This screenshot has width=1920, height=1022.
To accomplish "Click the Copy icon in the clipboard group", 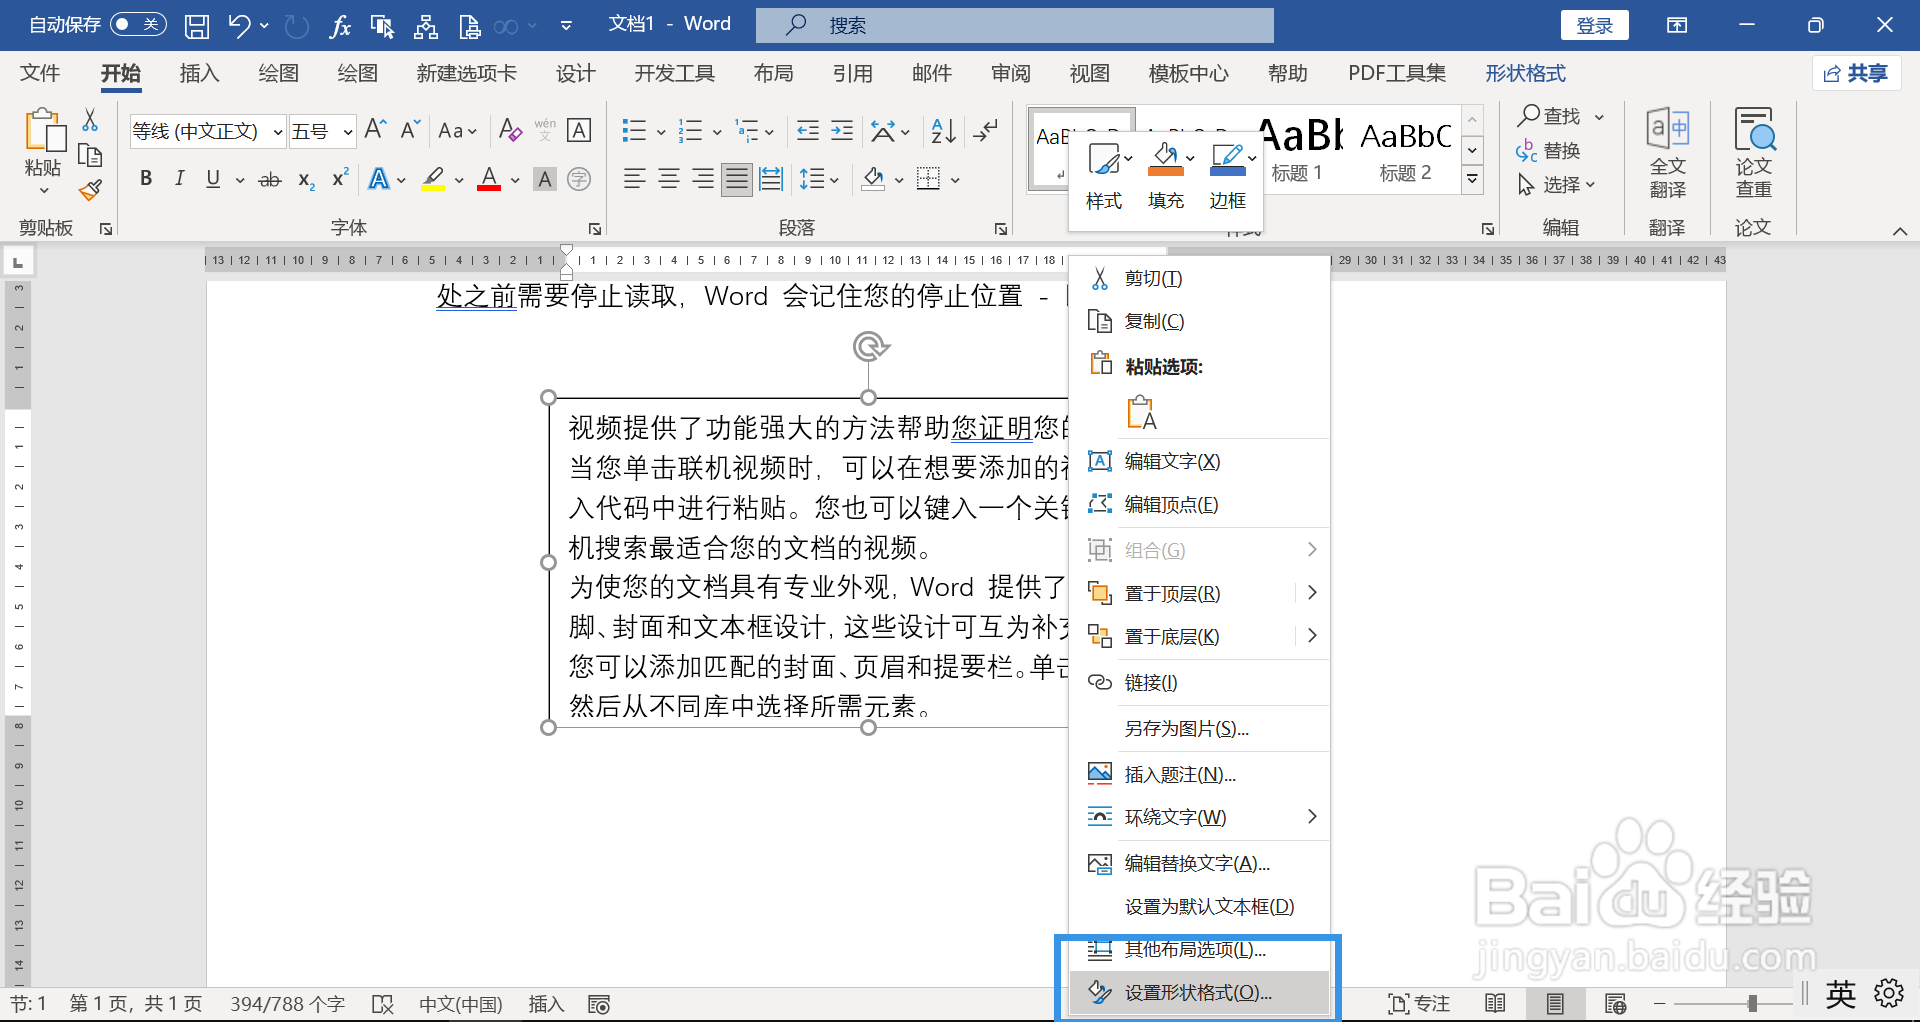I will tap(90, 155).
